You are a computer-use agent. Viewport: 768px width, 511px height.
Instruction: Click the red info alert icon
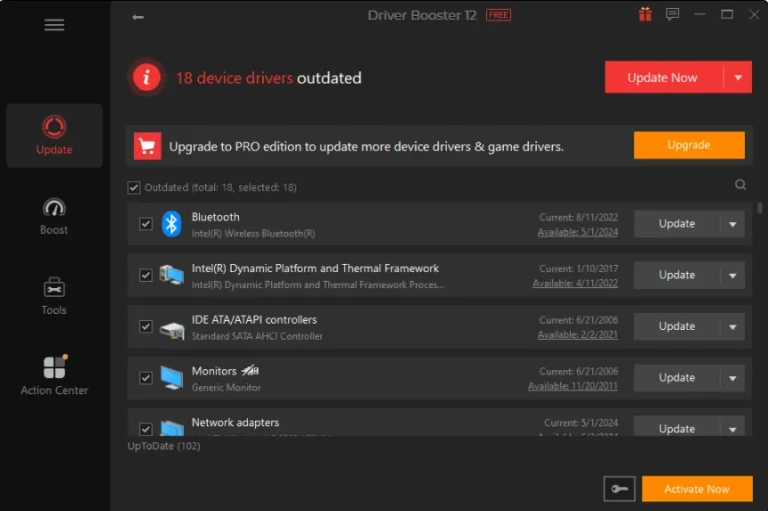coord(146,77)
